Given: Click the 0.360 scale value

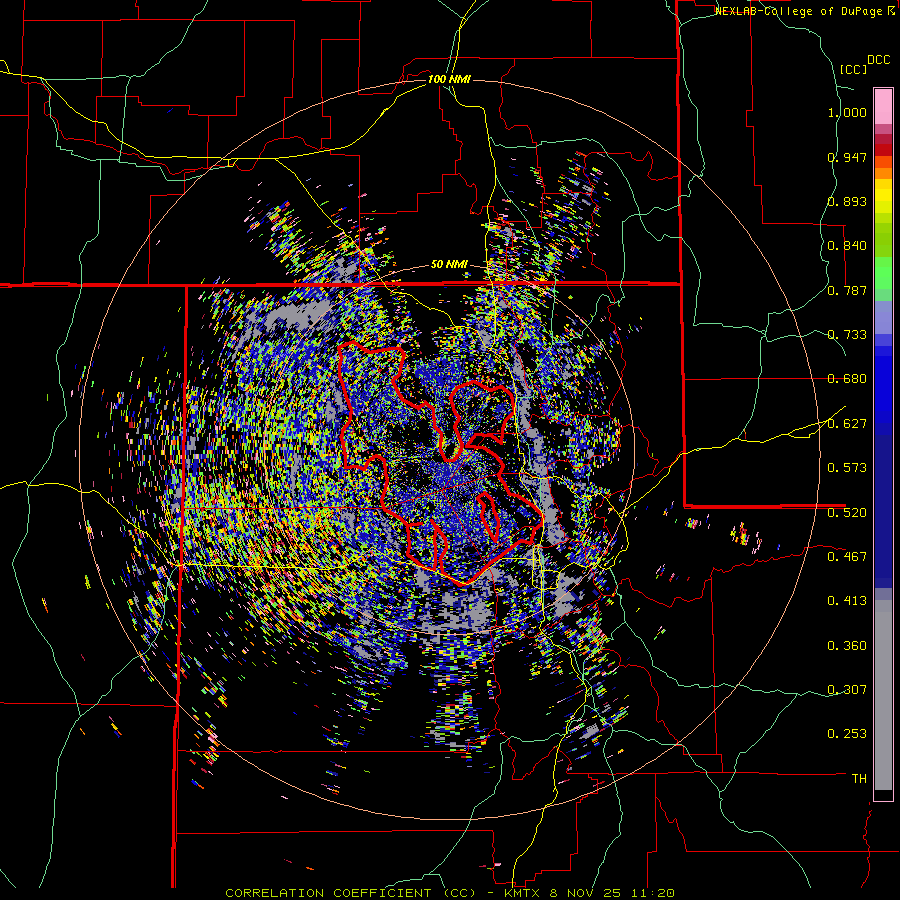Looking at the screenshot, I should [847, 646].
